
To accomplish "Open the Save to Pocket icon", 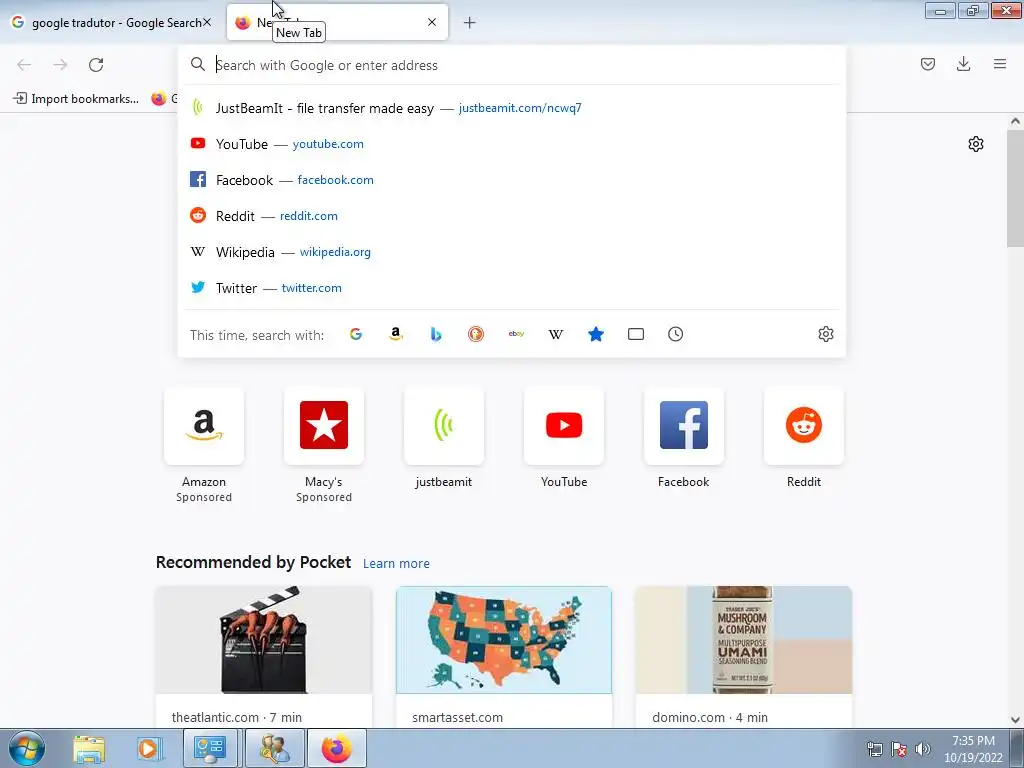I will 927,64.
